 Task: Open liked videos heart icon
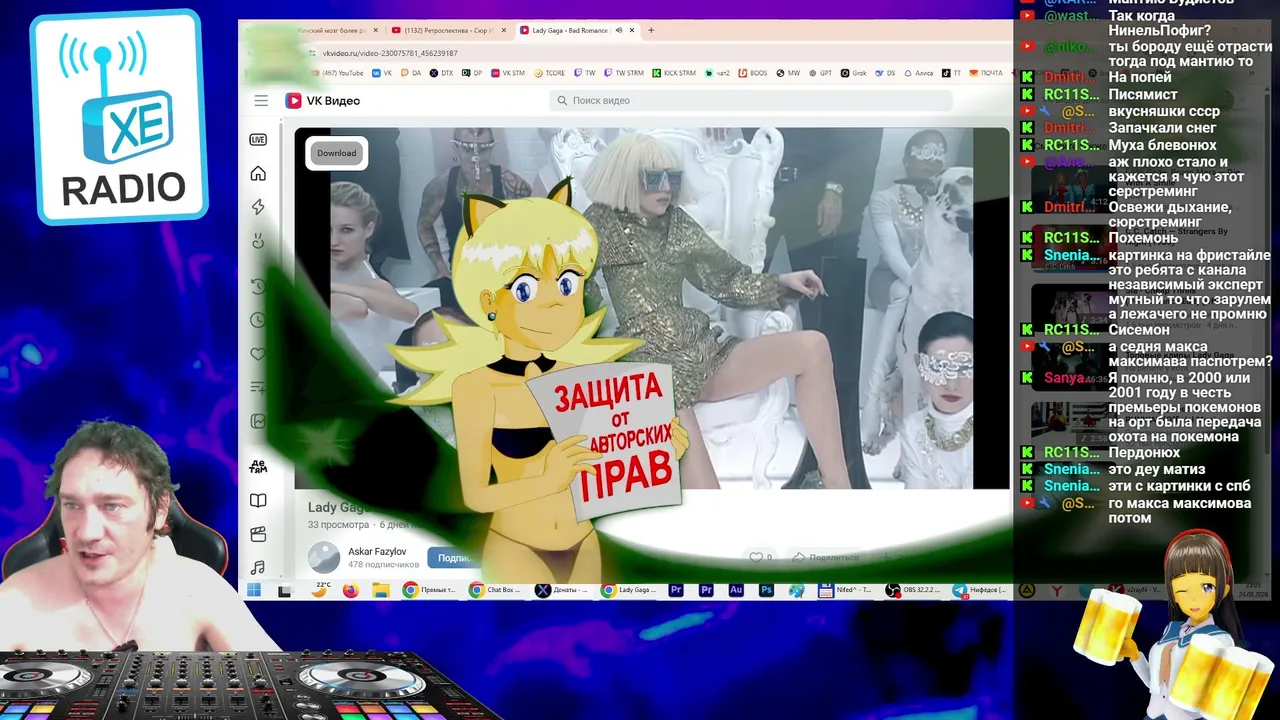point(258,354)
